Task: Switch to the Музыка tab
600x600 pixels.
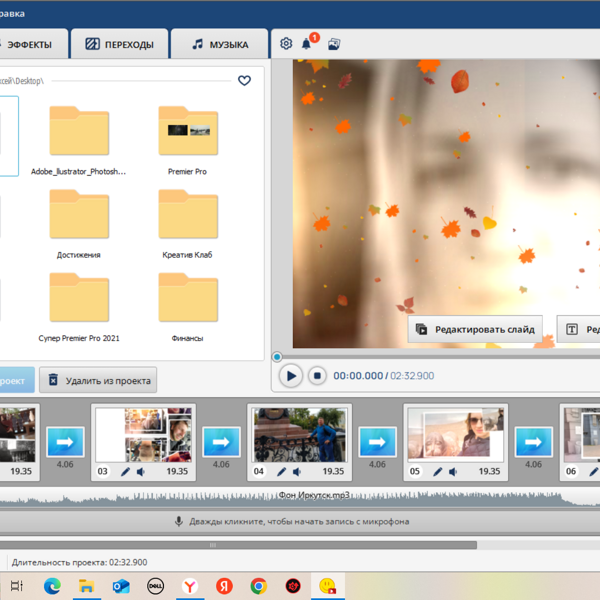Action: [x=220, y=44]
